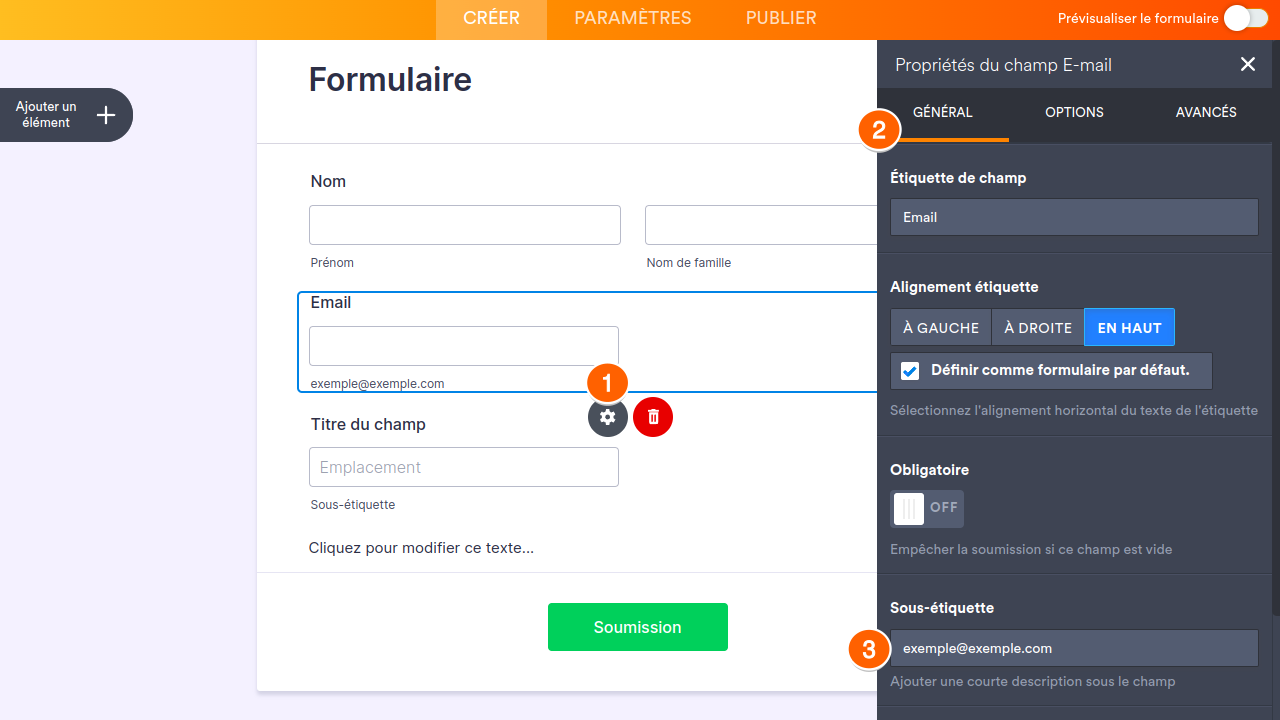
Task: Select the Général properties tab
Action: tap(942, 112)
